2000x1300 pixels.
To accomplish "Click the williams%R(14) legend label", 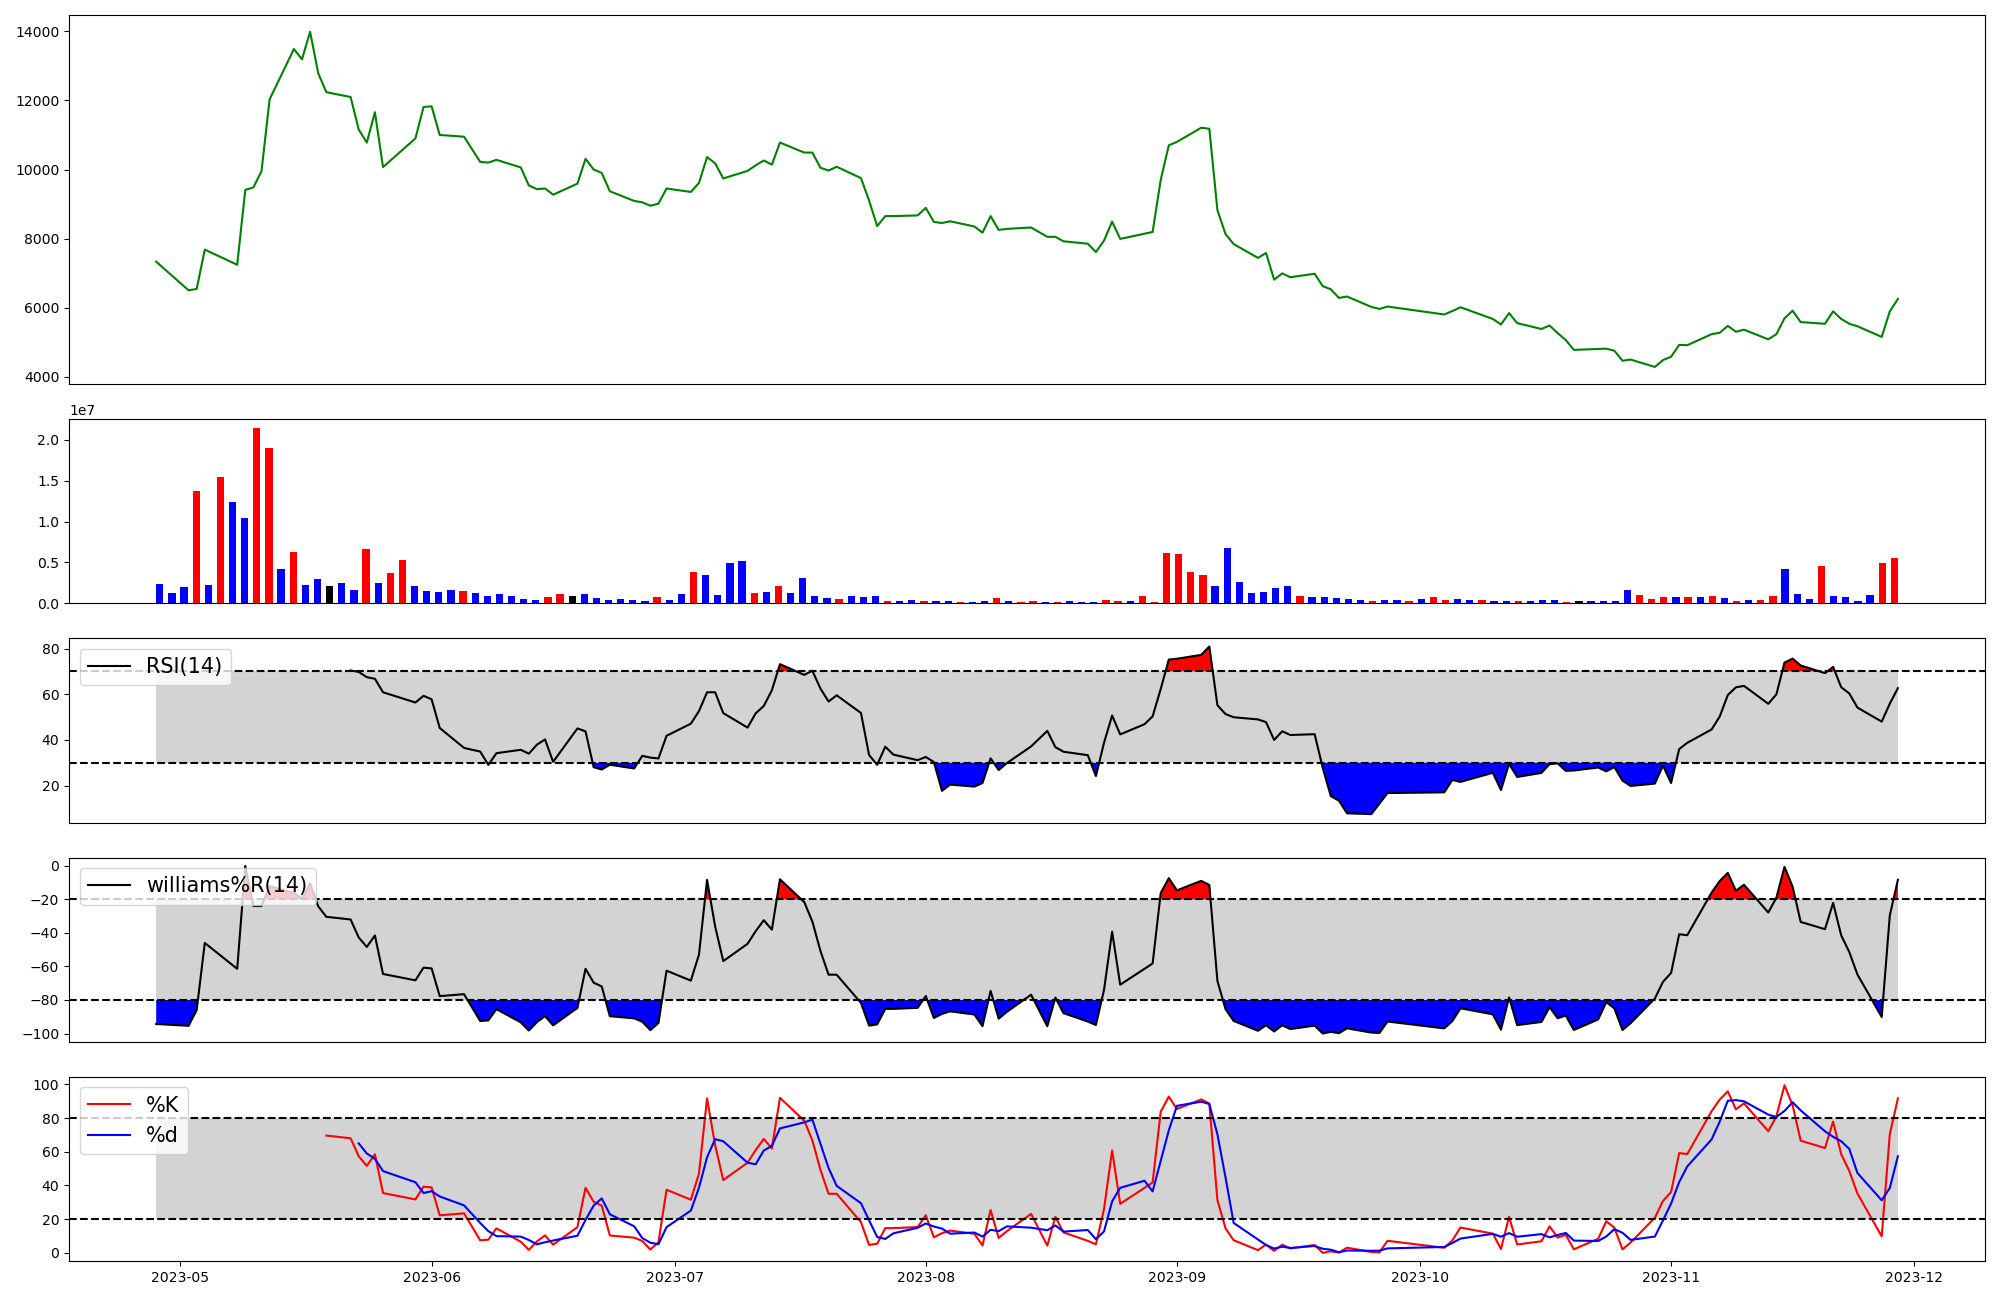I will pyautogui.click(x=226, y=885).
